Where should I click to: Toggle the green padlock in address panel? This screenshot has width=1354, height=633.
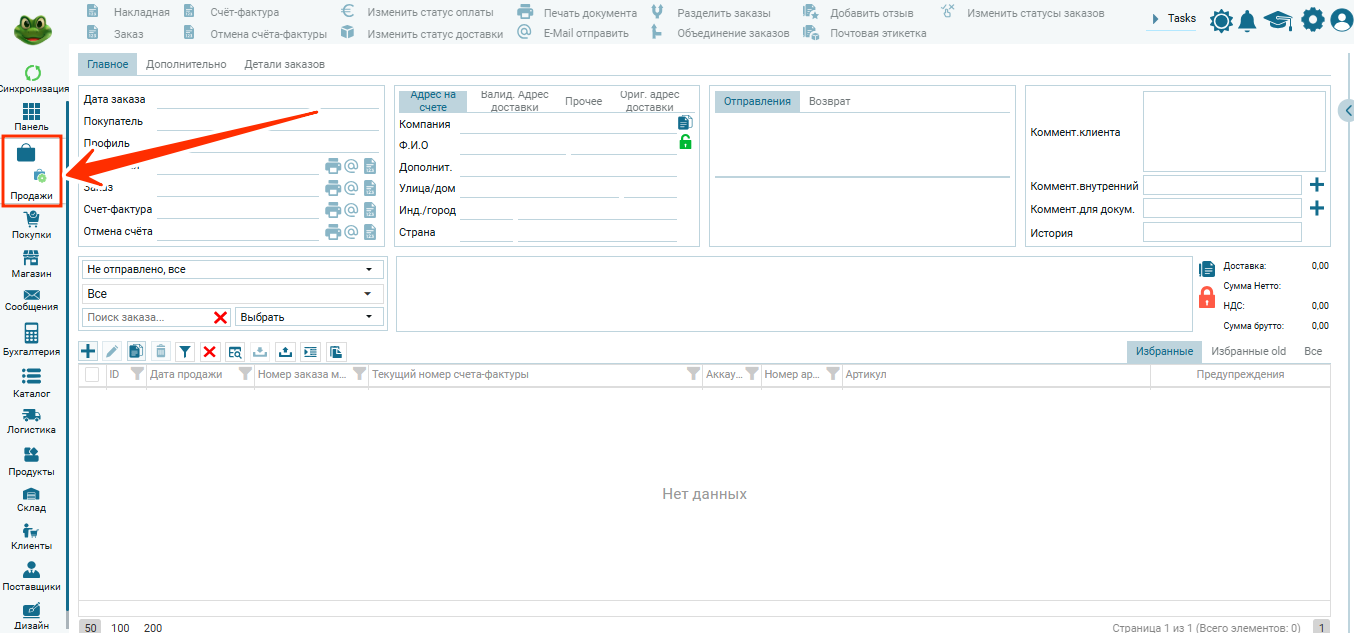point(685,142)
